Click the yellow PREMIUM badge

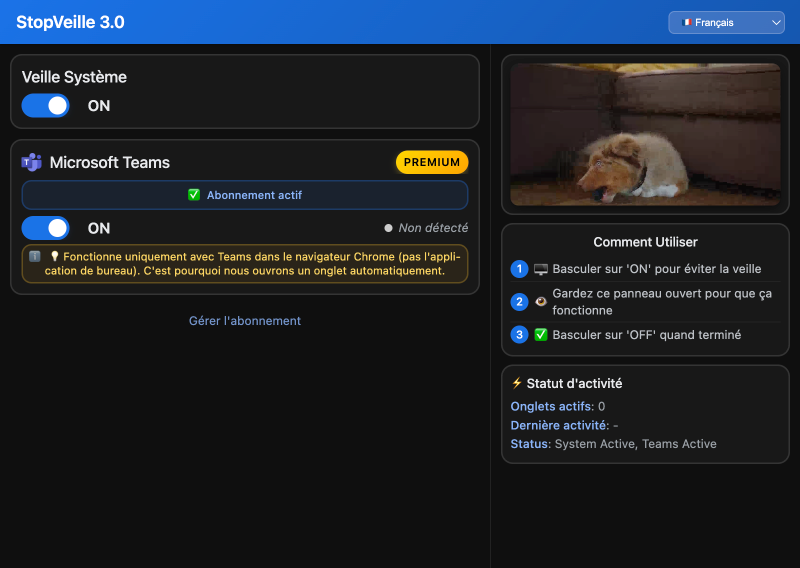click(x=432, y=162)
